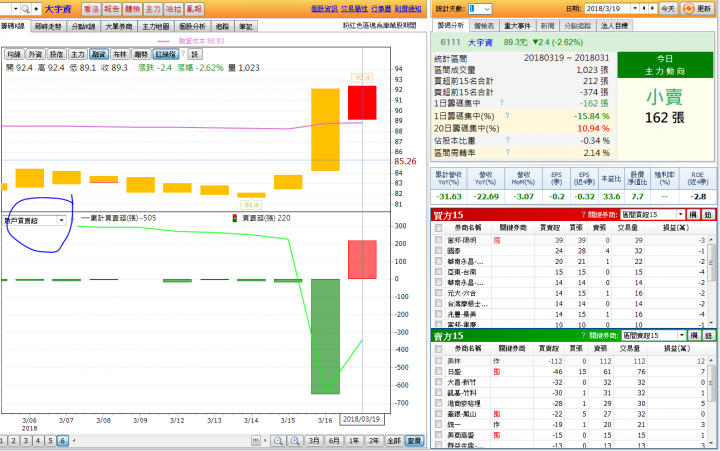The width and height of the screenshot is (720, 451).
Task: Toggle the 投信 investment trust indicator
Action: [x=56, y=54]
